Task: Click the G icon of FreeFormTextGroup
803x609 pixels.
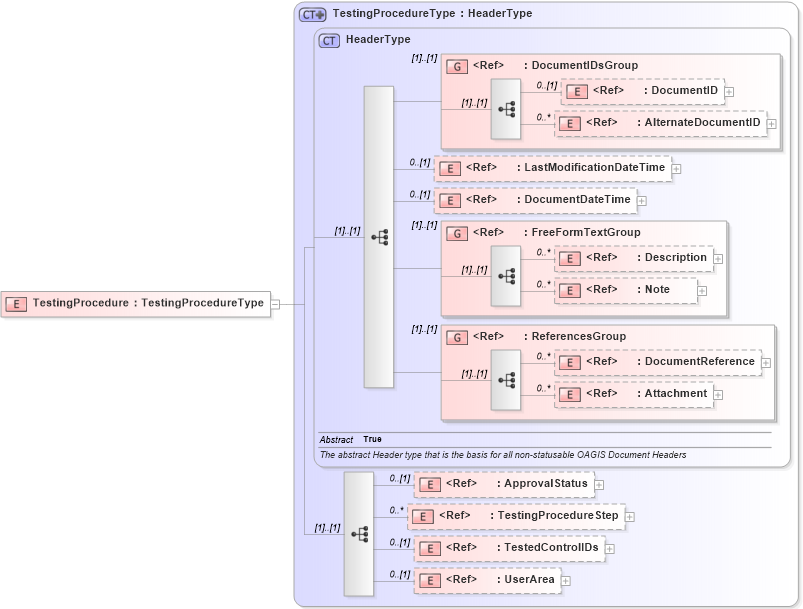Action: pos(458,232)
